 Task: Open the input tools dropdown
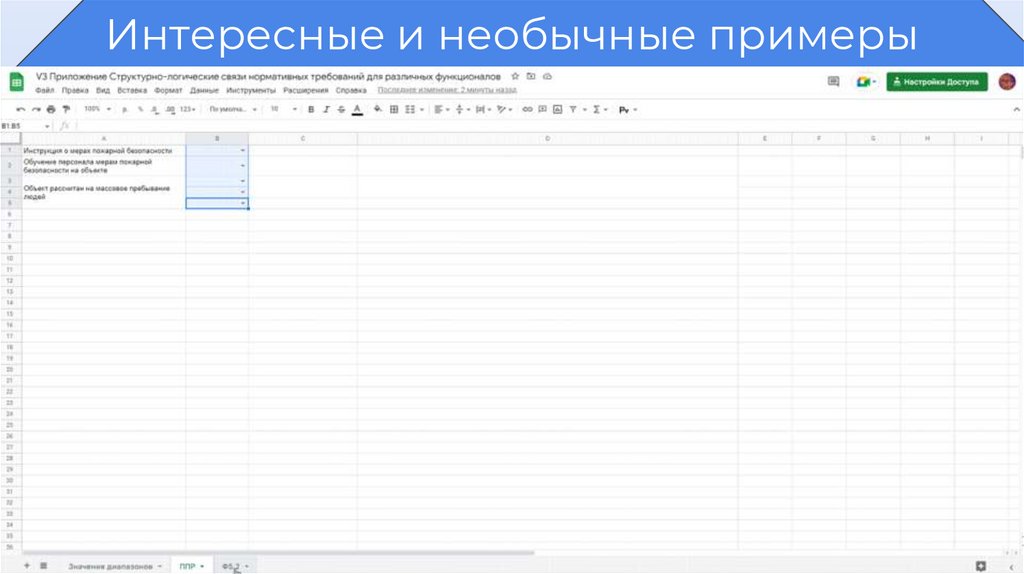(x=628, y=110)
